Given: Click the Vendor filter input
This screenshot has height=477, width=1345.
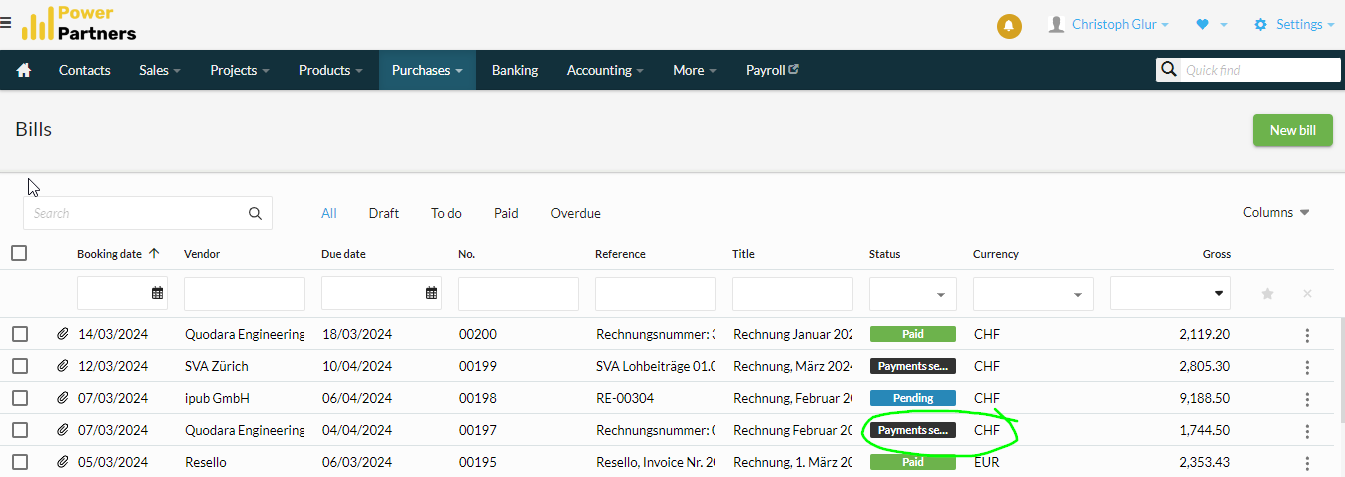Looking at the screenshot, I should pos(244,294).
